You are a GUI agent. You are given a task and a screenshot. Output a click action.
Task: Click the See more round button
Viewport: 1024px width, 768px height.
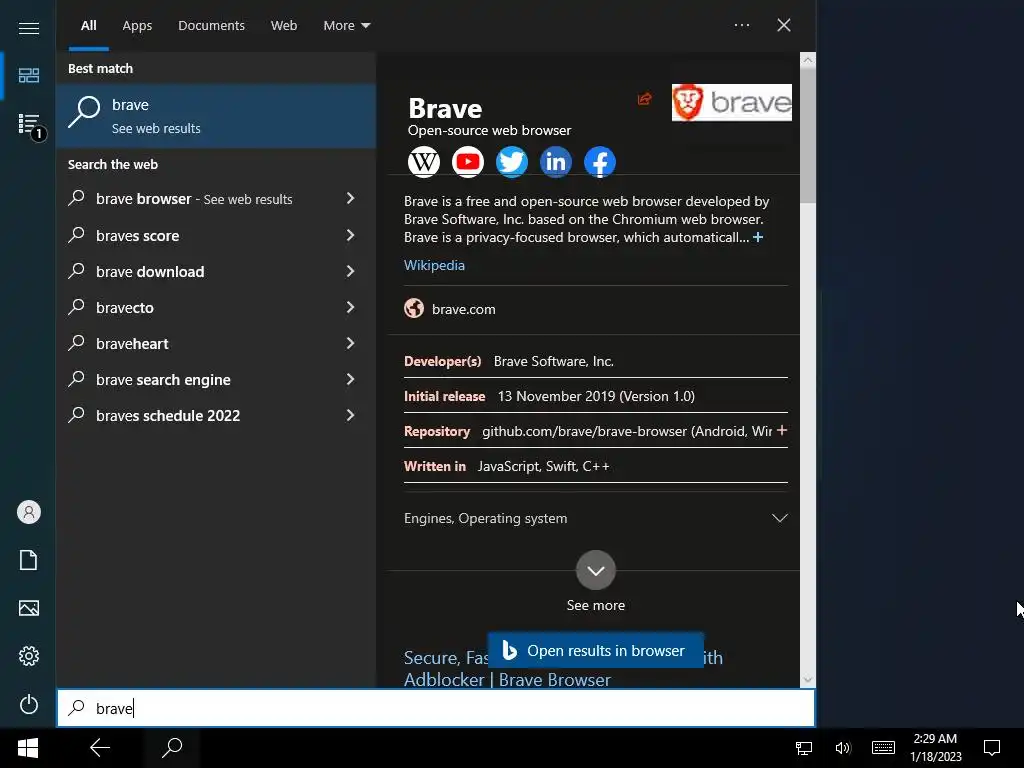[596, 570]
